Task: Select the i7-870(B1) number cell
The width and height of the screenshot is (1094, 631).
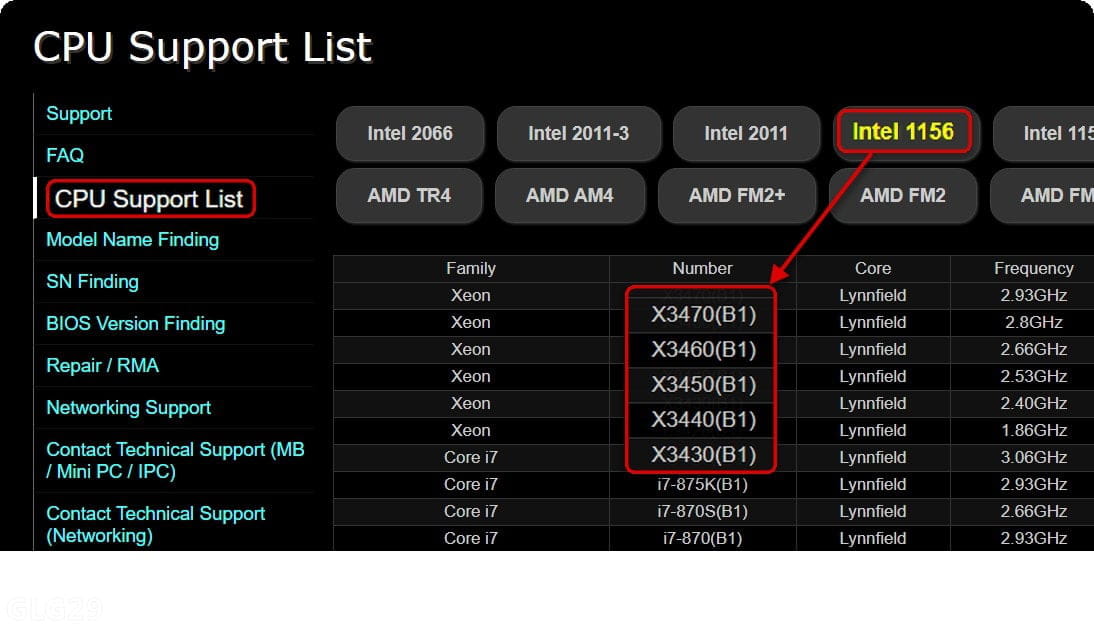Action: (x=703, y=539)
